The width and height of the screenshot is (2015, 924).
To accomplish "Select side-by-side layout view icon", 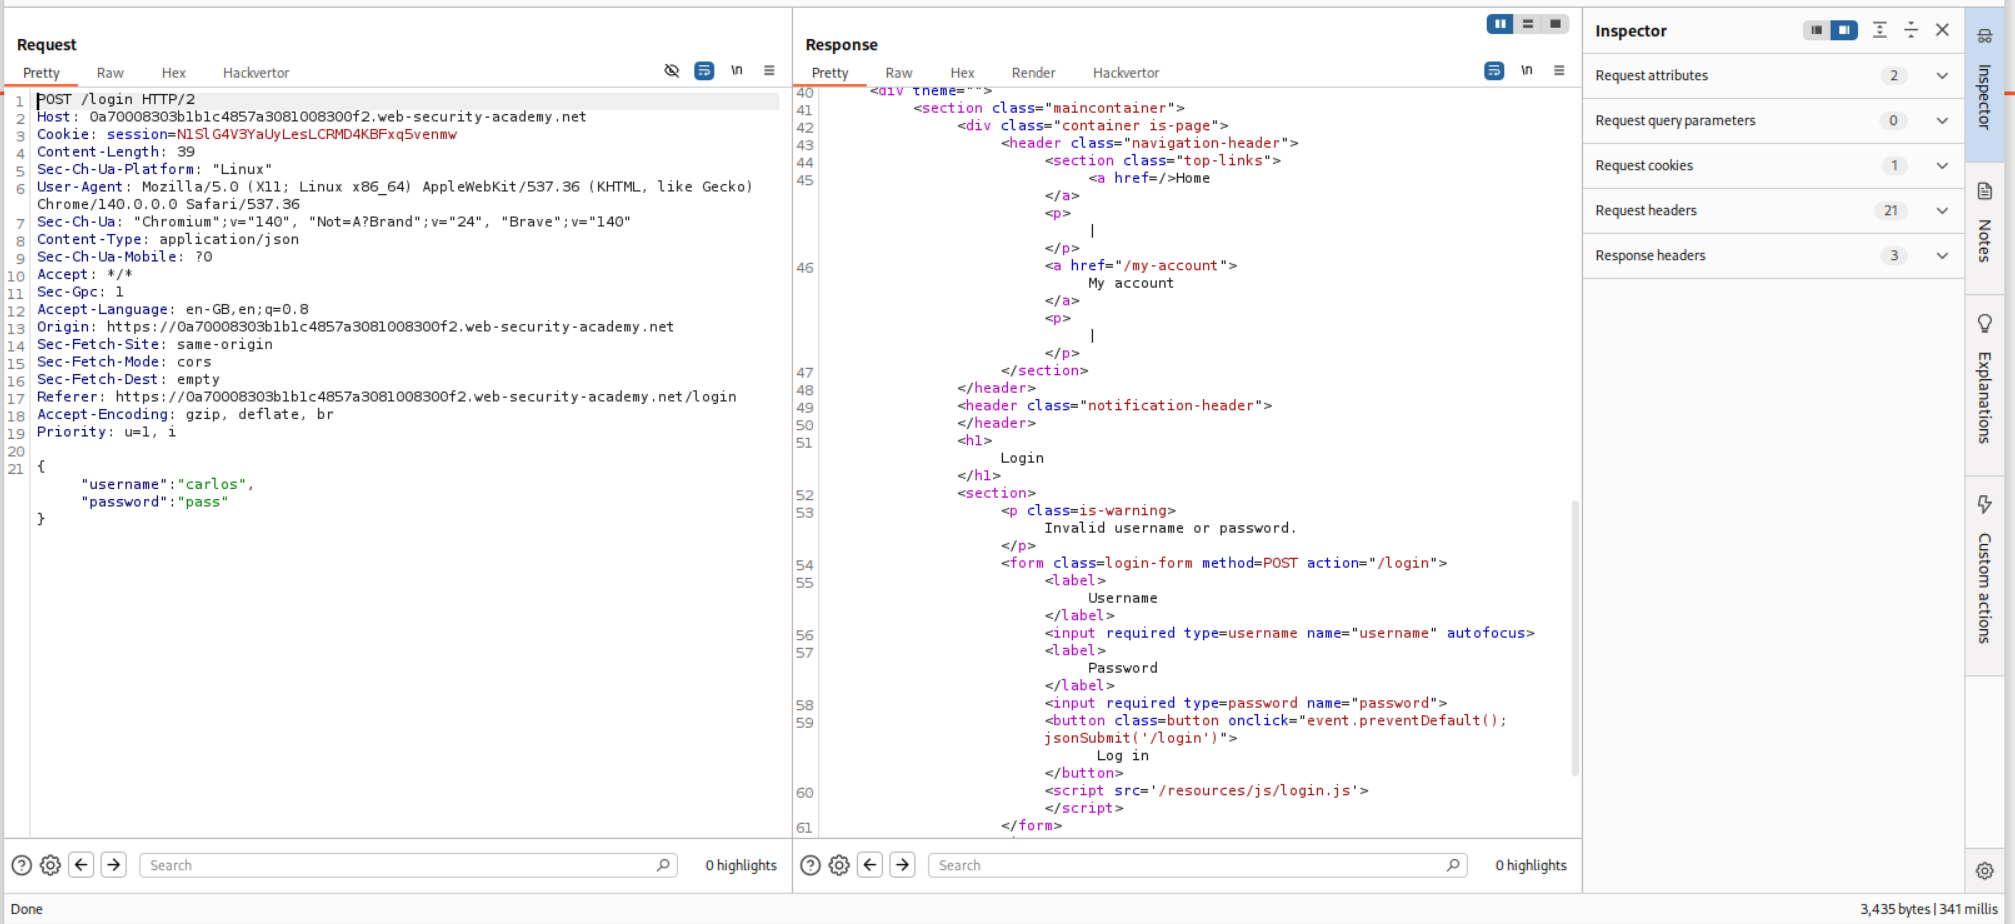I will pos(1499,24).
